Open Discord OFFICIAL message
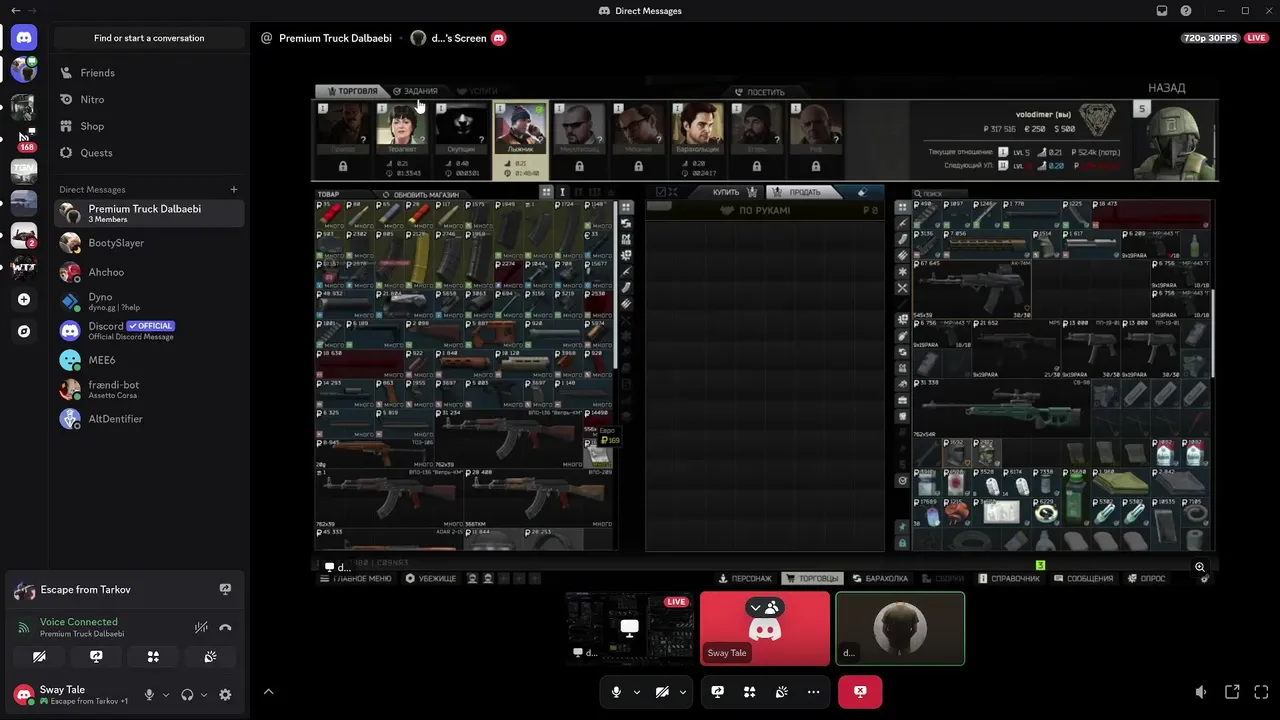The image size is (1280, 720). 149,330
